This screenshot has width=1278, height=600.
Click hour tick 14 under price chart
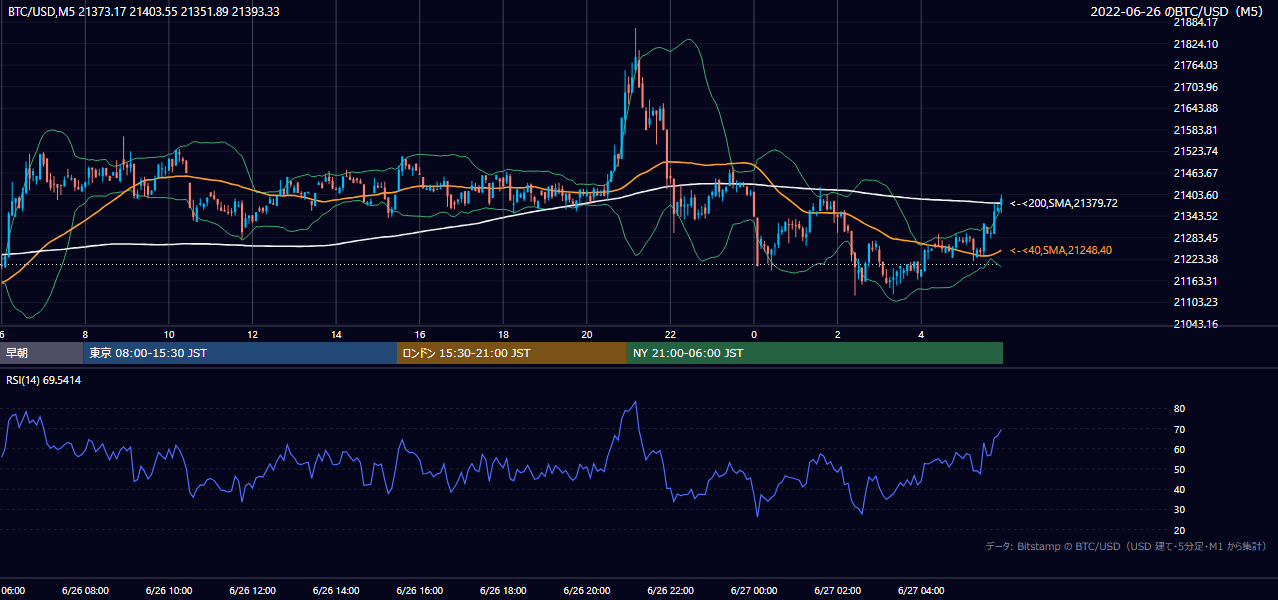pos(336,335)
